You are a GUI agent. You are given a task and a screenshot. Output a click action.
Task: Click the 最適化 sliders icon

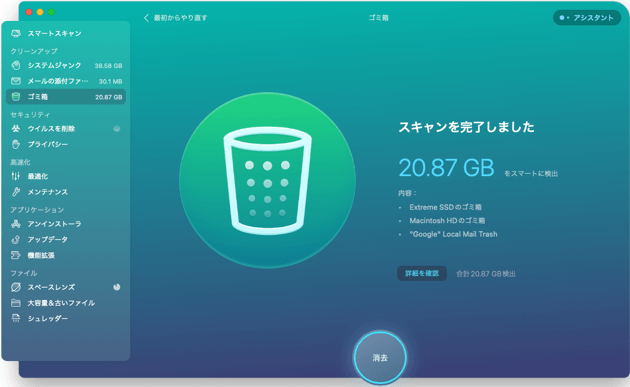point(16,176)
